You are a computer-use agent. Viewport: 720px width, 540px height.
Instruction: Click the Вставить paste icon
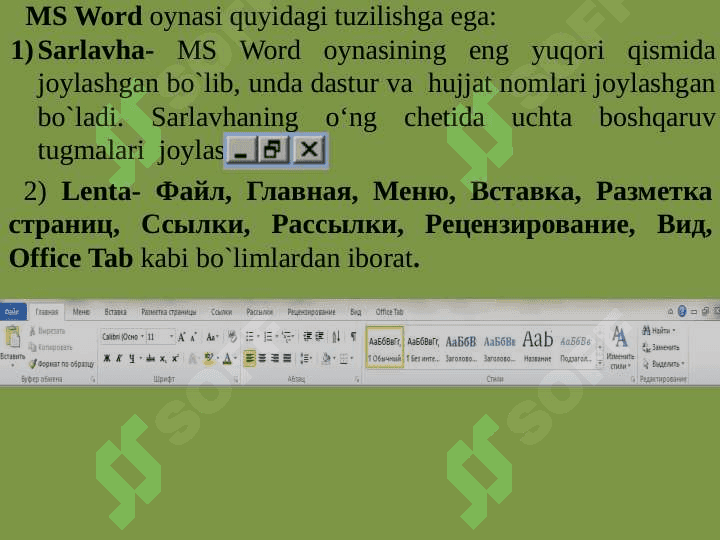point(13,338)
